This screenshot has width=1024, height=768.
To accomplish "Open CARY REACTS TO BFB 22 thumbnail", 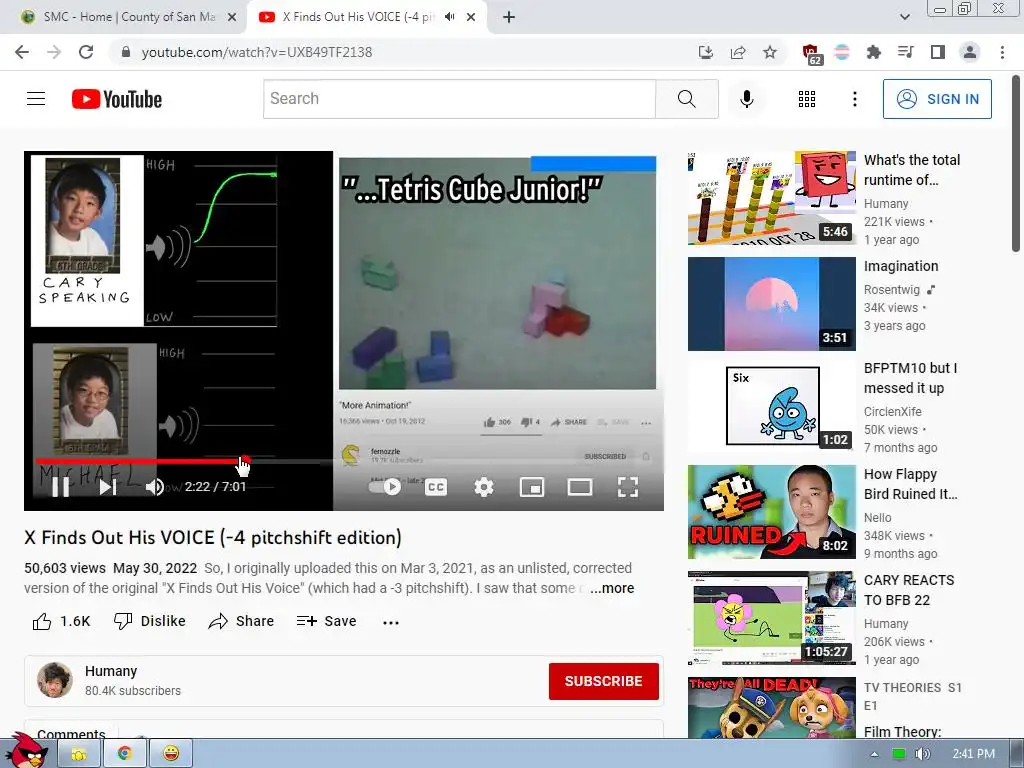I will click(771, 618).
